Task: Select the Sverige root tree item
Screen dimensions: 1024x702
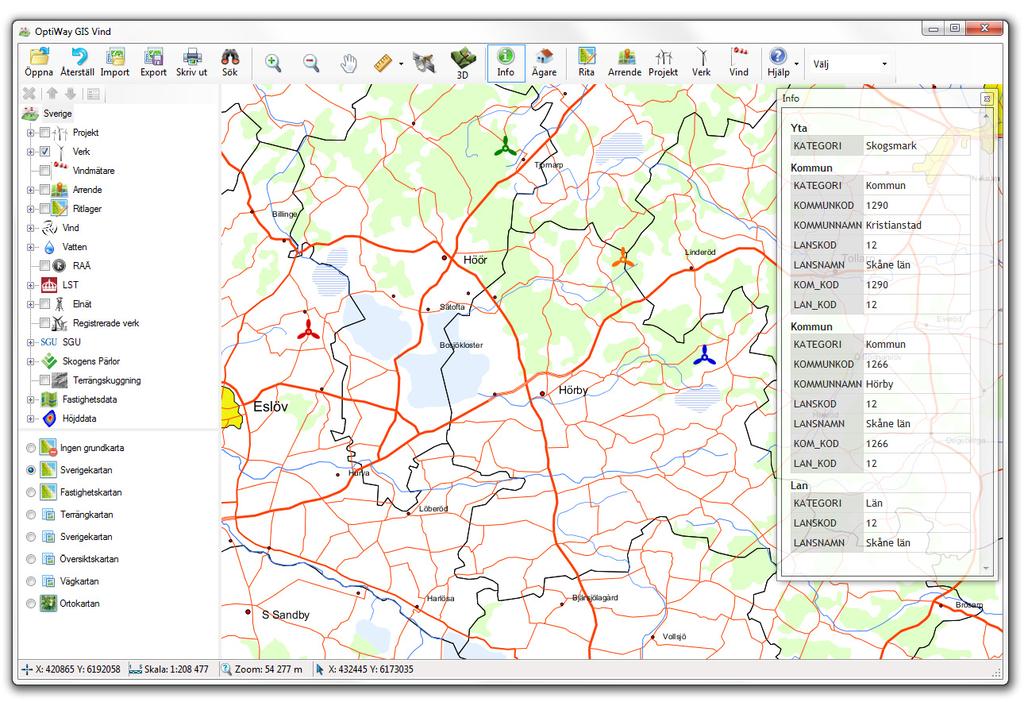Action: (x=57, y=114)
